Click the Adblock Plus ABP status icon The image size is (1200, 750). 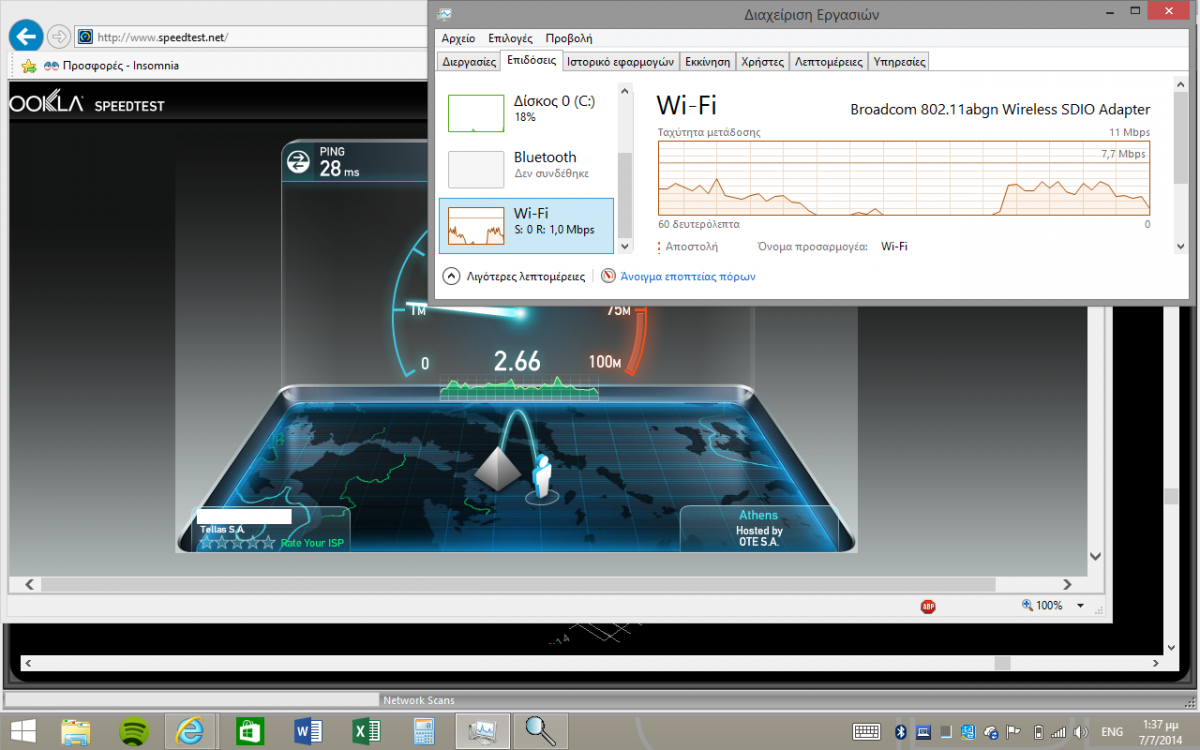click(927, 606)
